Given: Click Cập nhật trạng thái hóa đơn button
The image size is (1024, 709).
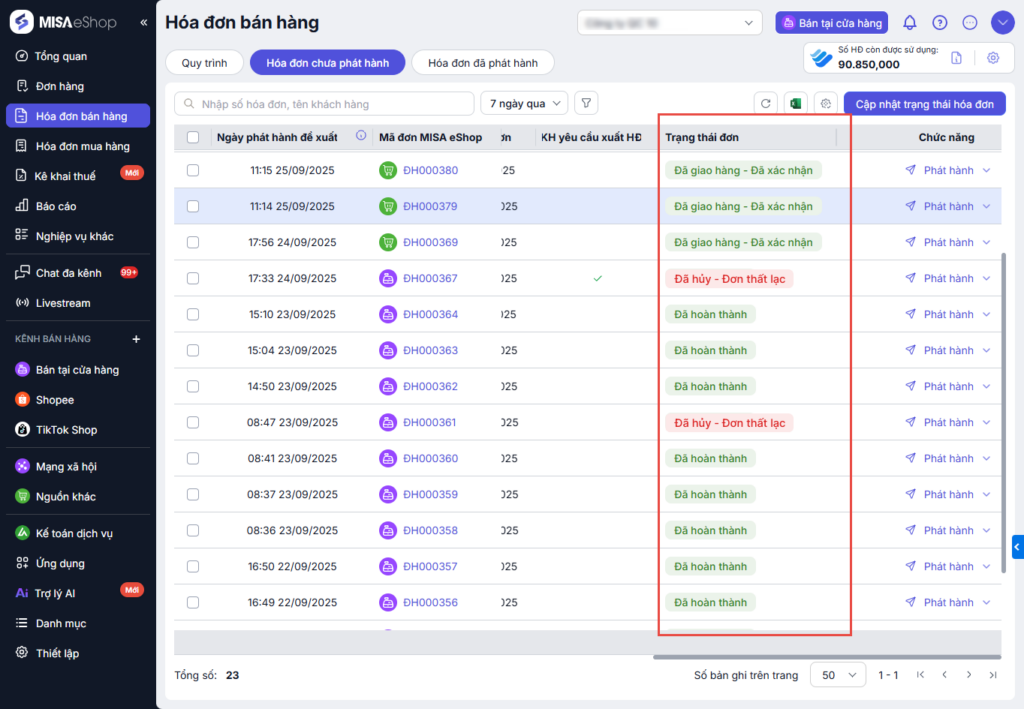Looking at the screenshot, I should coord(924,103).
